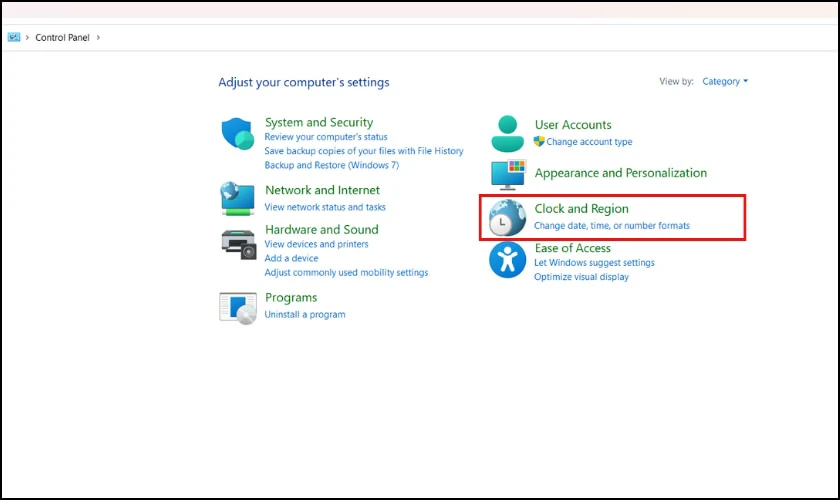The image size is (840, 500).
Task: Expand the chevron before Control Panel breadcrumb
Action: [27, 38]
